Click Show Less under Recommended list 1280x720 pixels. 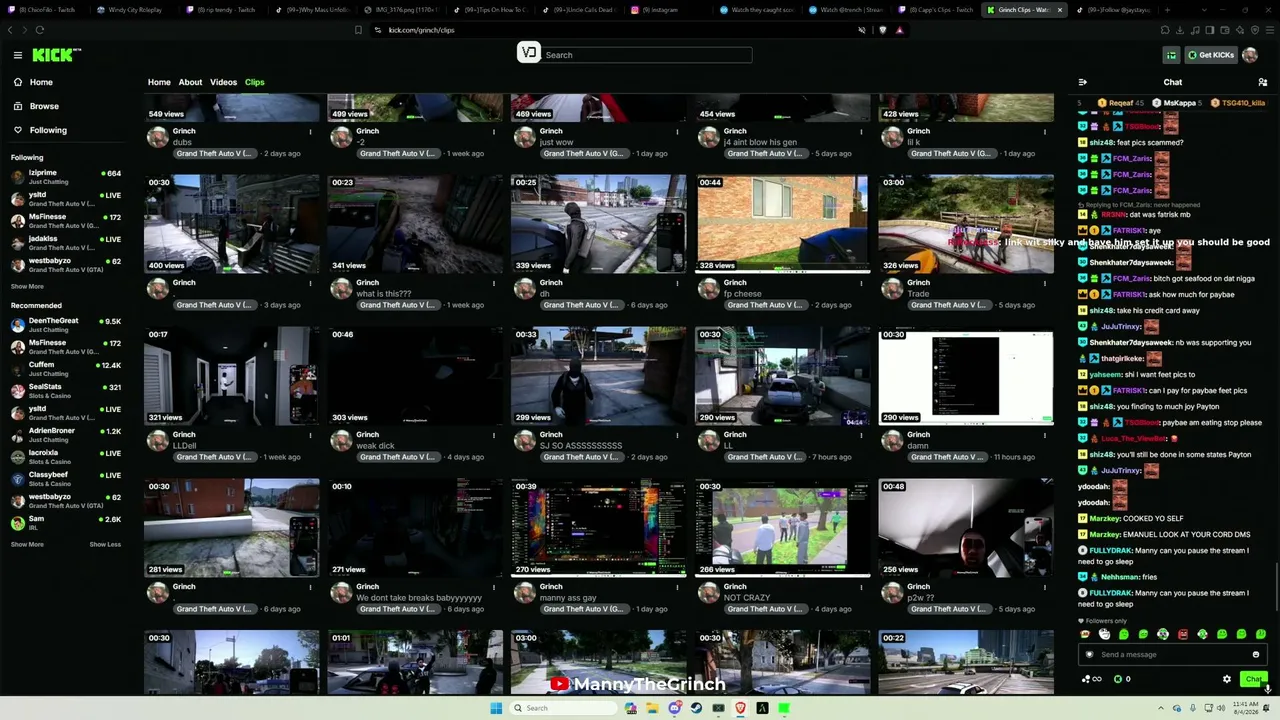coord(105,544)
